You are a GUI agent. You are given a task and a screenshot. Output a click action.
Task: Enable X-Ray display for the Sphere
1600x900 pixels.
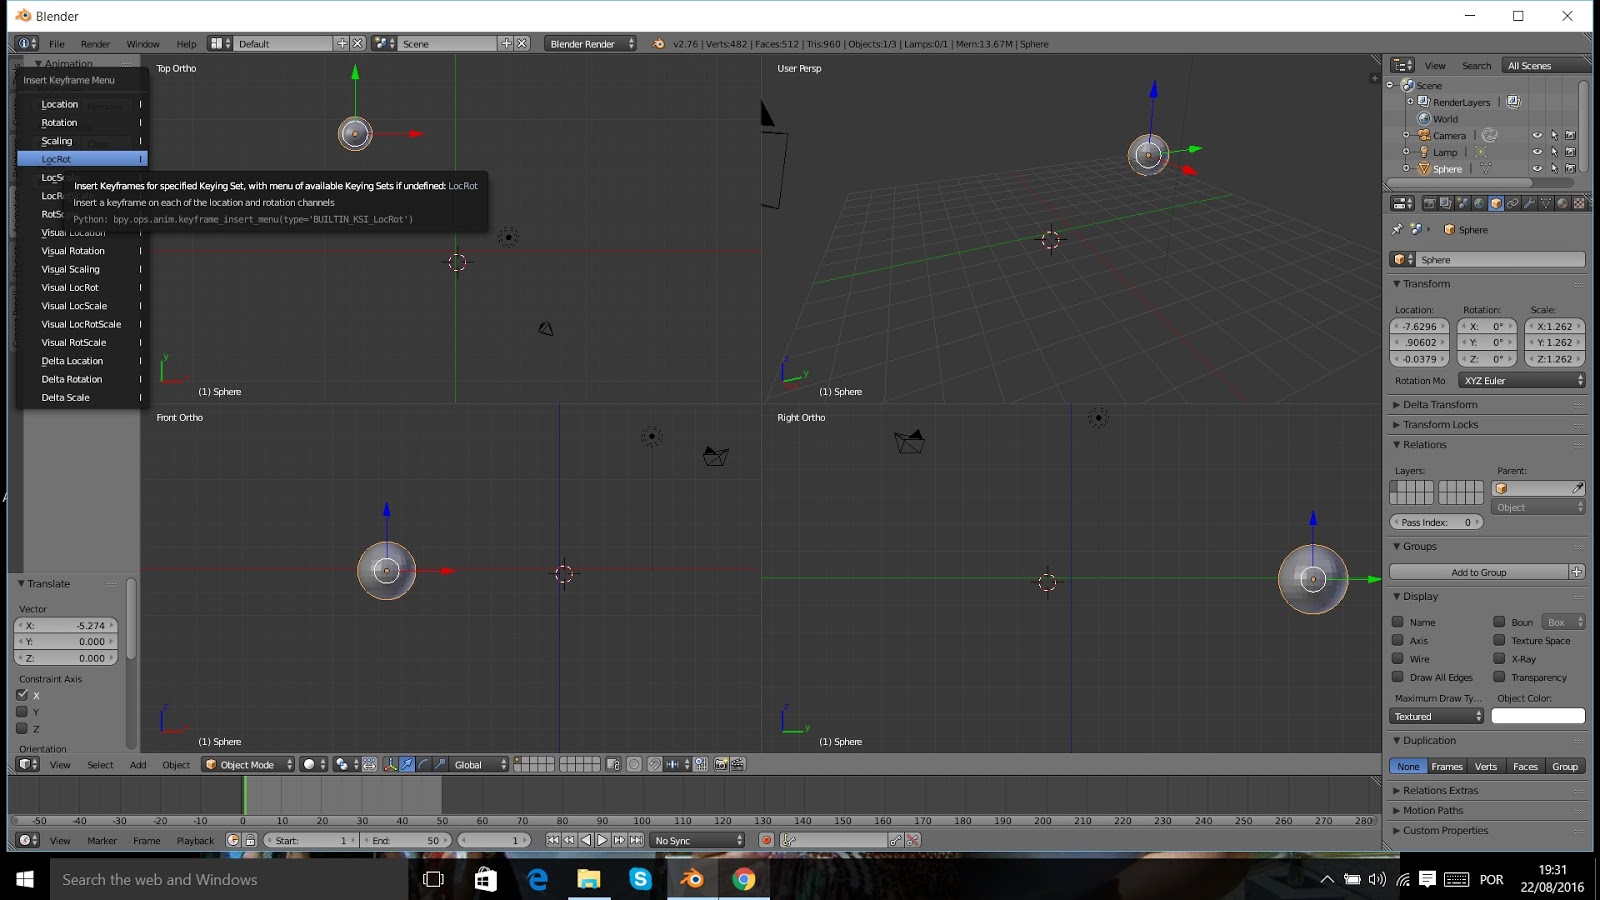coord(1501,659)
